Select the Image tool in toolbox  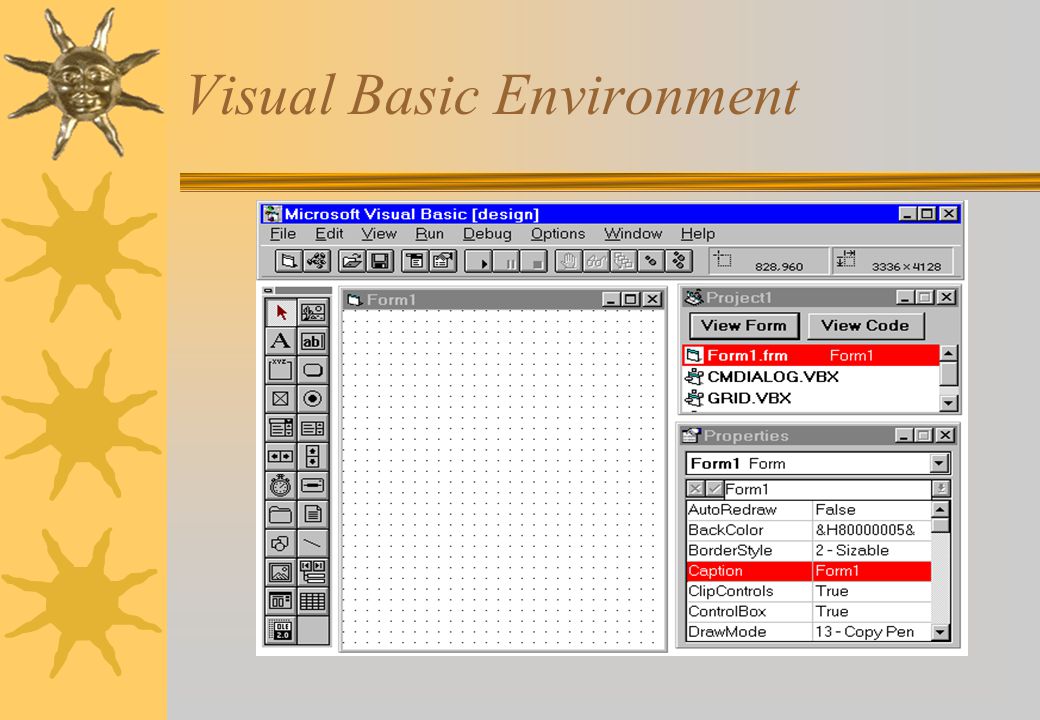[281, 571]
